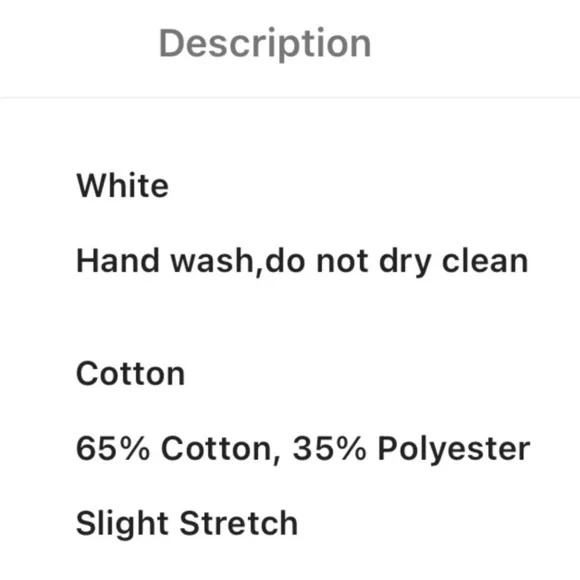Click the word Stretch
This screenshot has height=580, width=580.
coord(239,523)
